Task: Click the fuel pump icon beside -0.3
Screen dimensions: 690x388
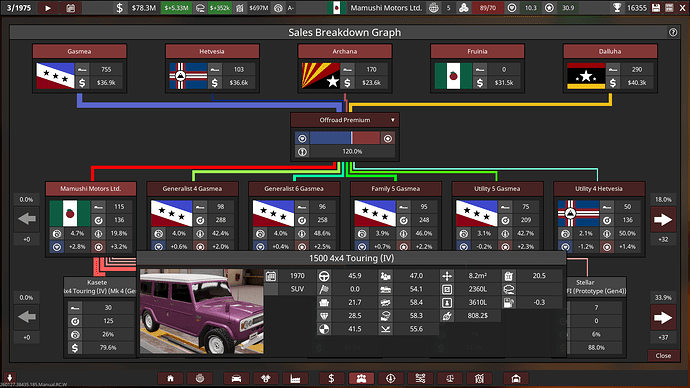Action: (509, 302)
